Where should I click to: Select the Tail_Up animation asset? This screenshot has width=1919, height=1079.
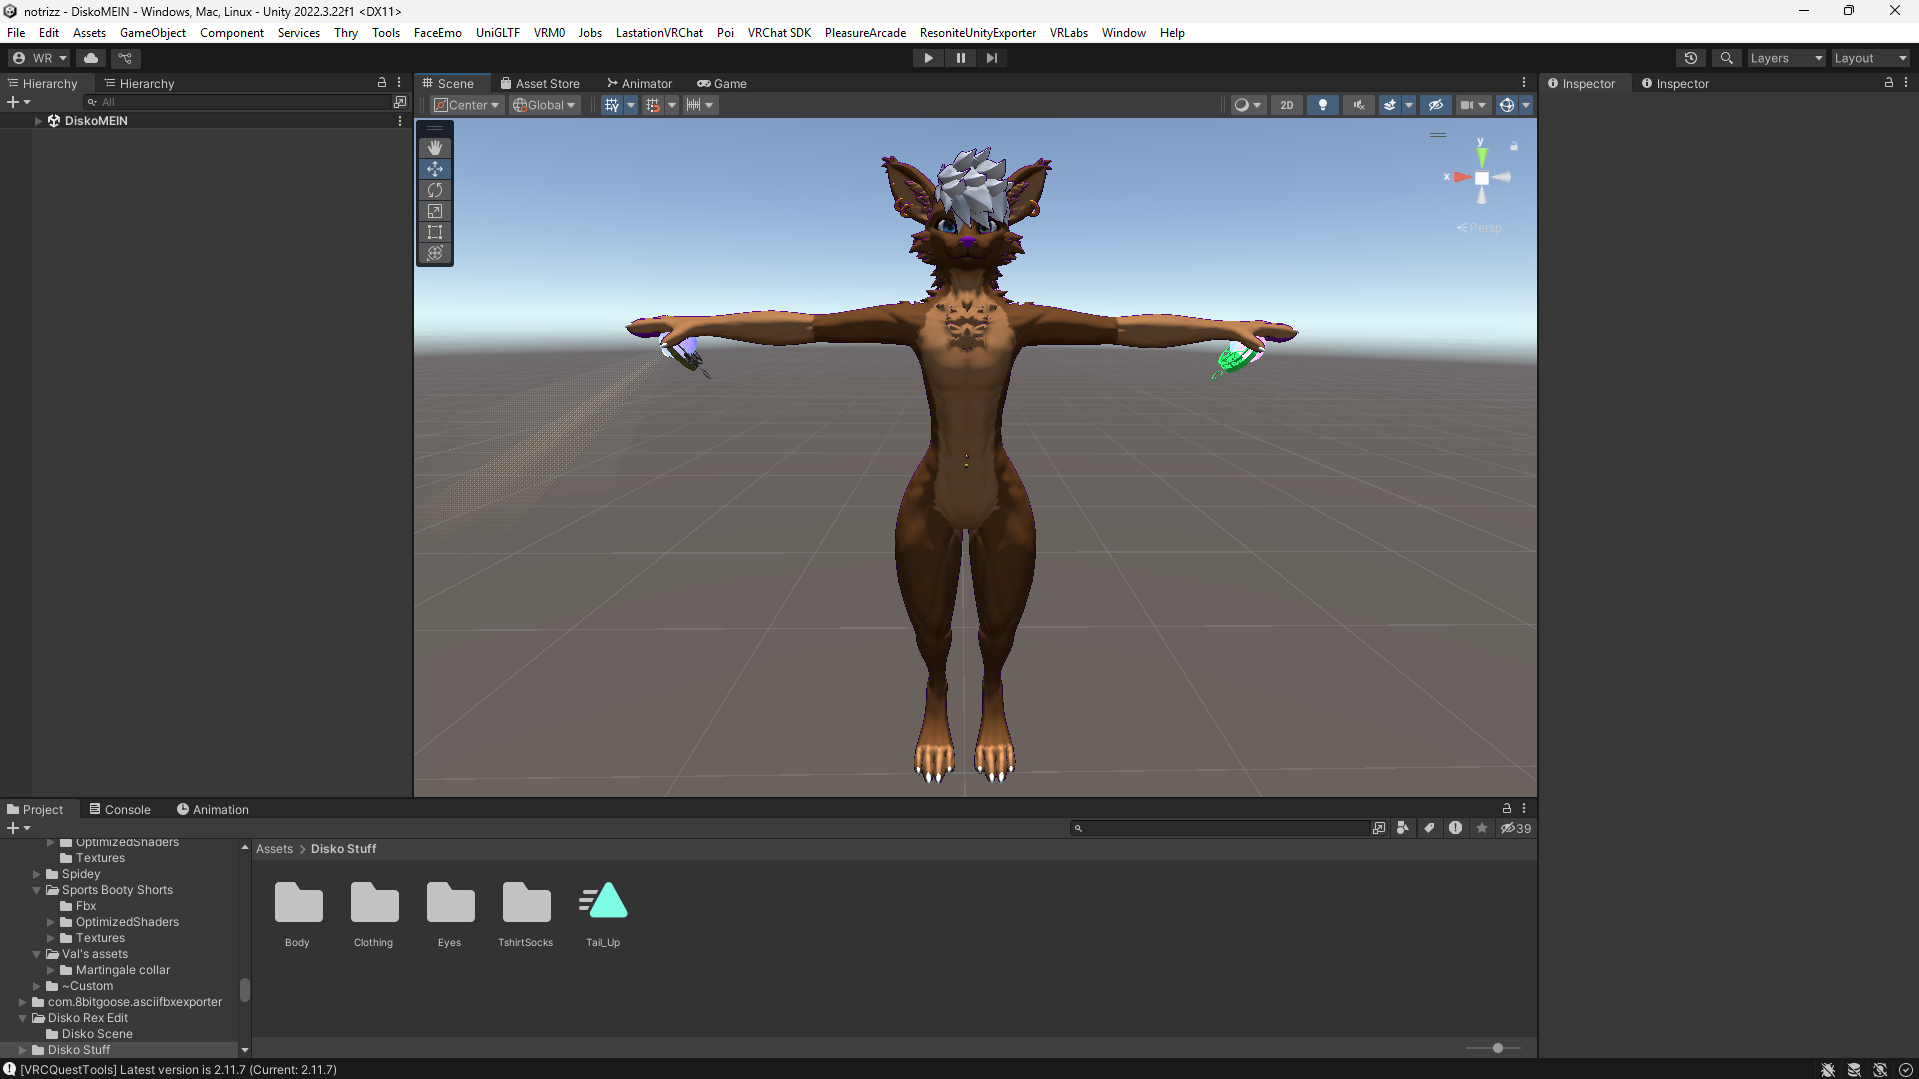tap(603, 914)
